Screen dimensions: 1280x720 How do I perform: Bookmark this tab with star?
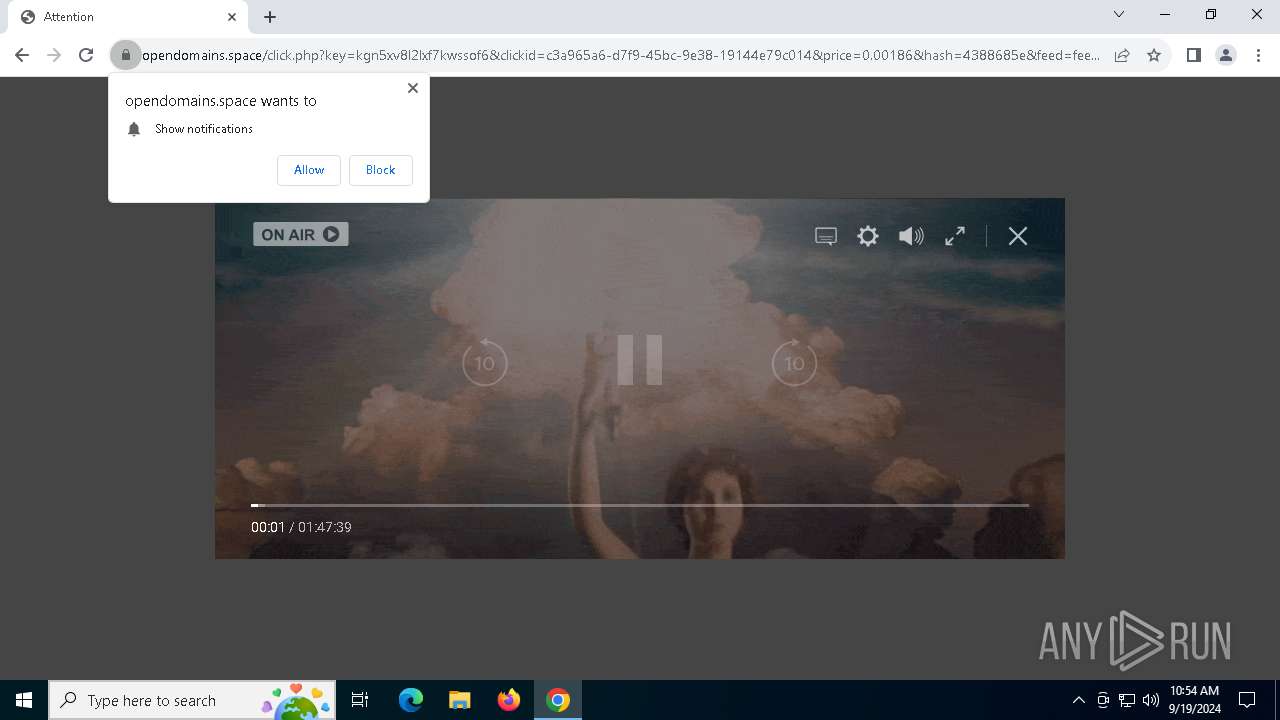pyautogui.click(x=1154, y=55)
